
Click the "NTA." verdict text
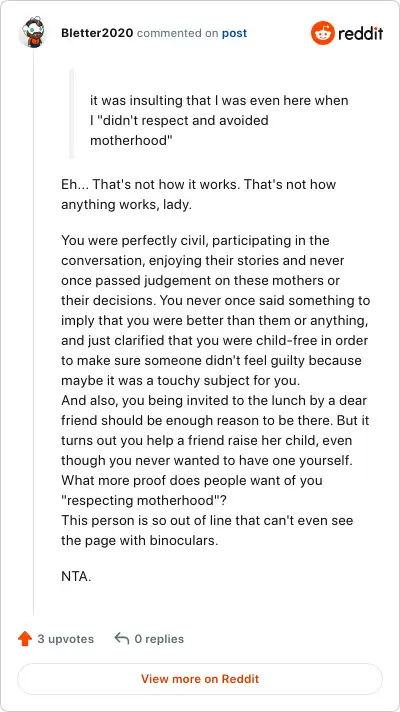[76, 577]
